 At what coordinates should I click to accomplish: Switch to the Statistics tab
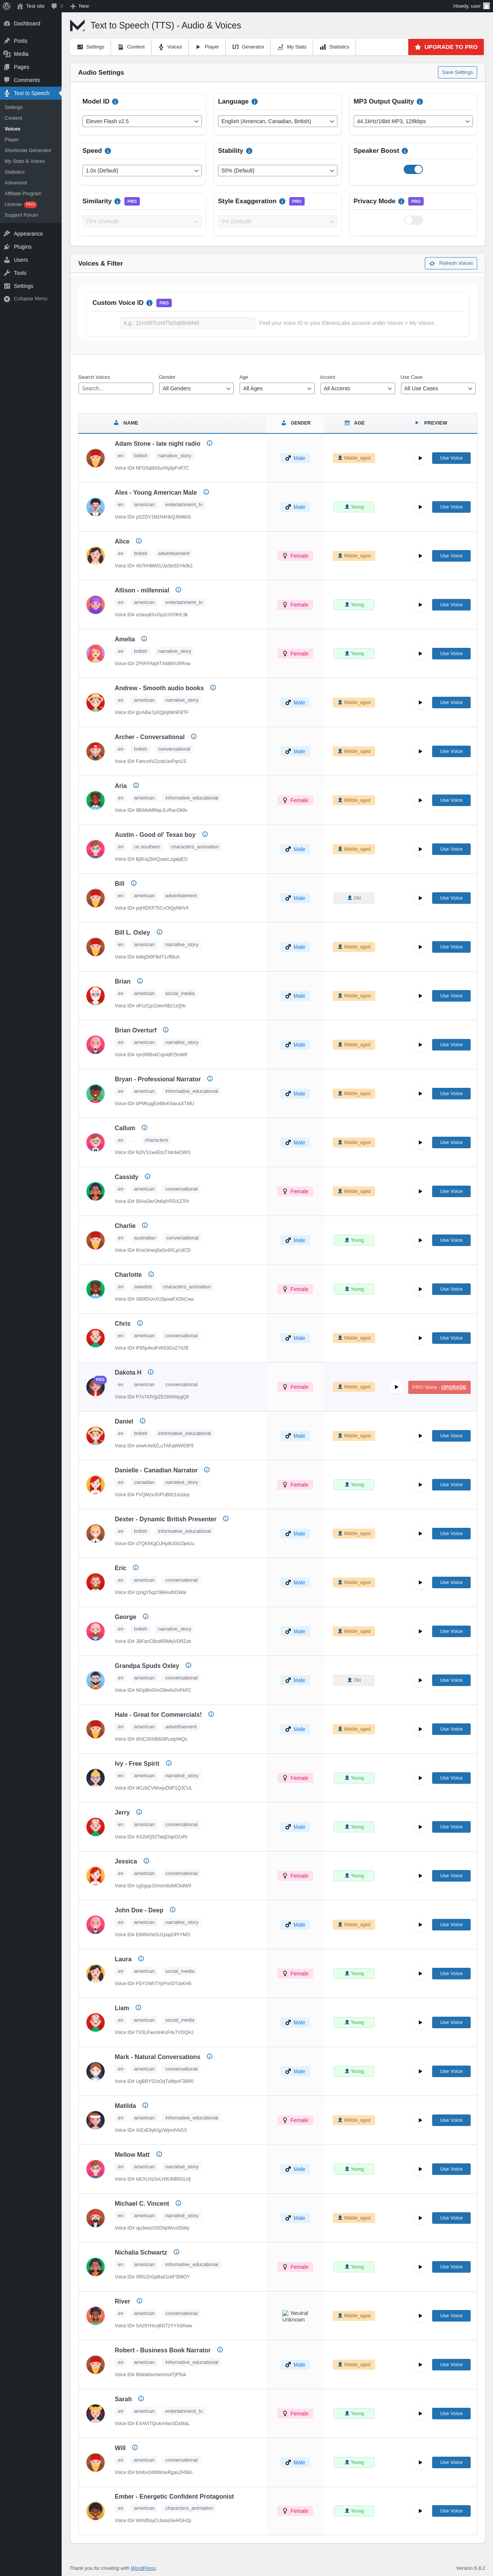coord(335,47)
